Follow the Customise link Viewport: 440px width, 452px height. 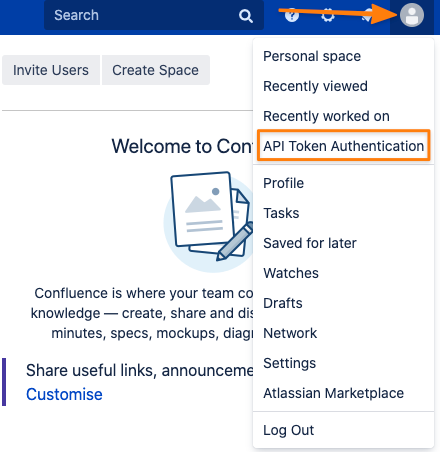(64, 394)
